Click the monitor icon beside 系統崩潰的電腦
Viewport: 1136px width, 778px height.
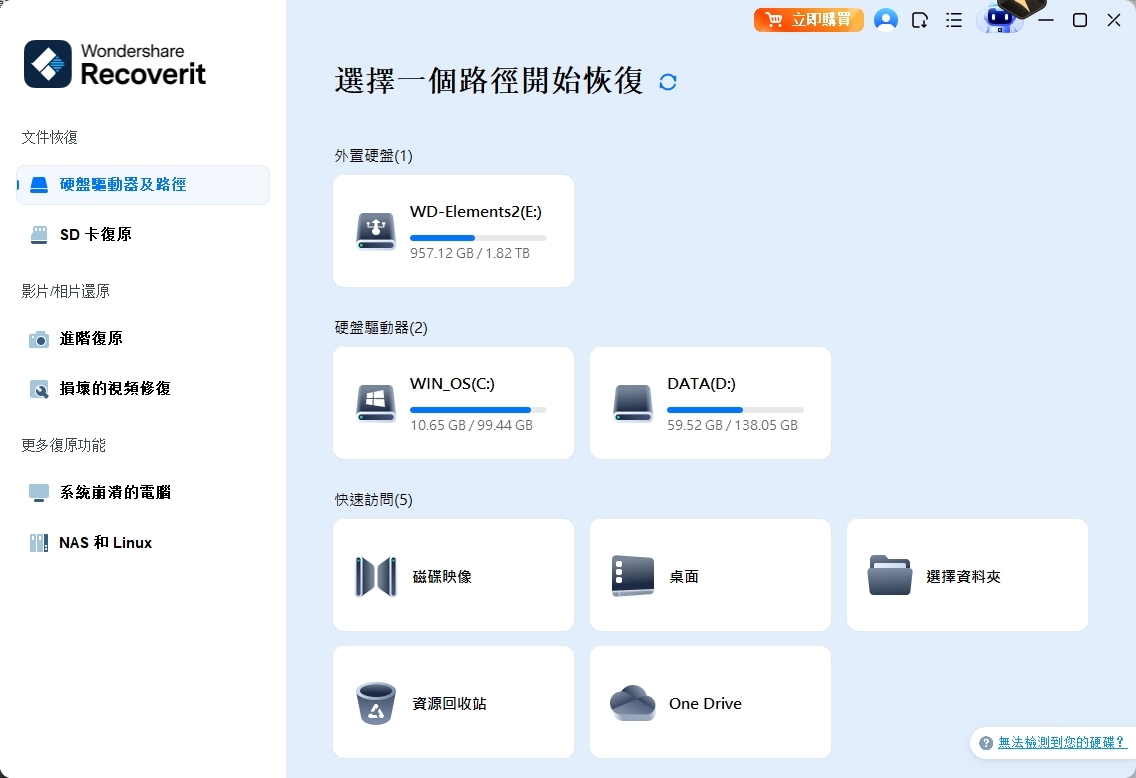tap(39, 493)
